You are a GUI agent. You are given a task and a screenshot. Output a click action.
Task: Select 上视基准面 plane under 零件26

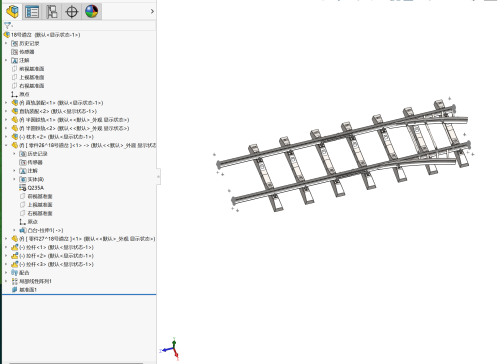(23, 205)
